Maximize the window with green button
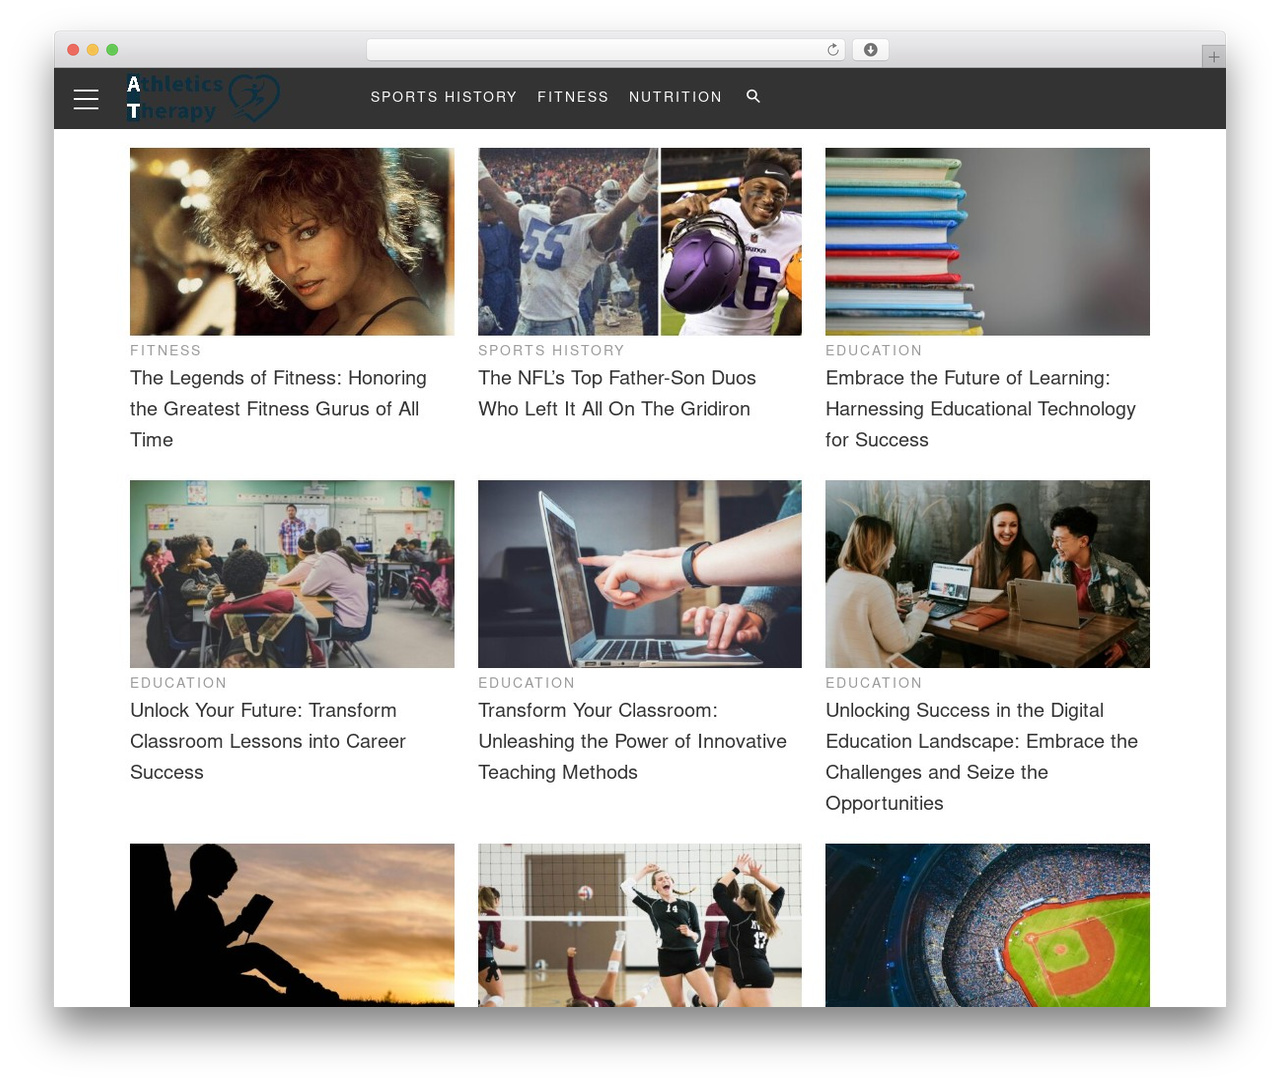The width and height of the screenshot is (1280, 1084). [x=112, y=50]
